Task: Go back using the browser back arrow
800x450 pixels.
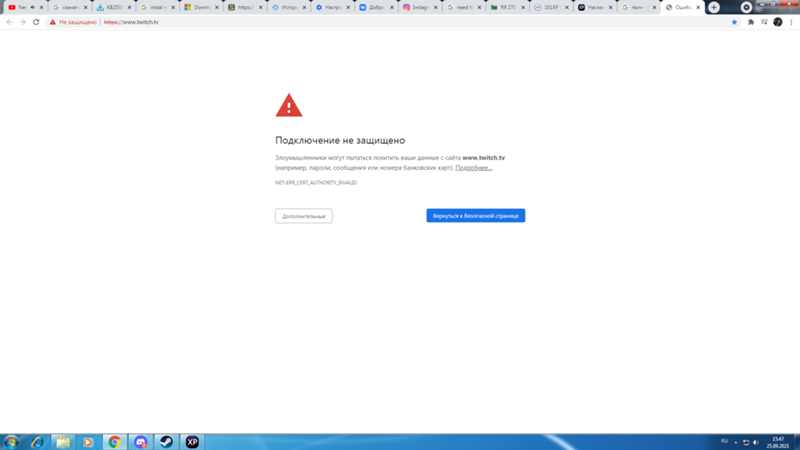Action: point(9,22)
